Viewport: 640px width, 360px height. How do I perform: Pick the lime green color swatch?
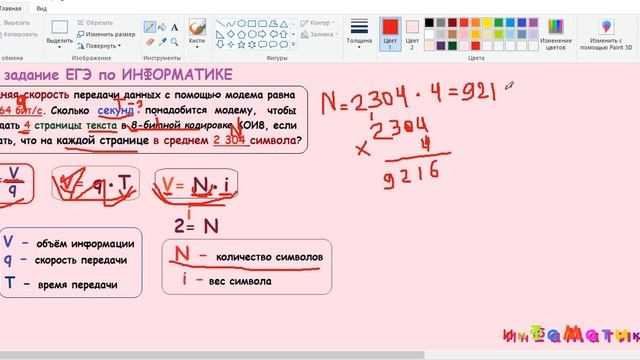[498, 34]
